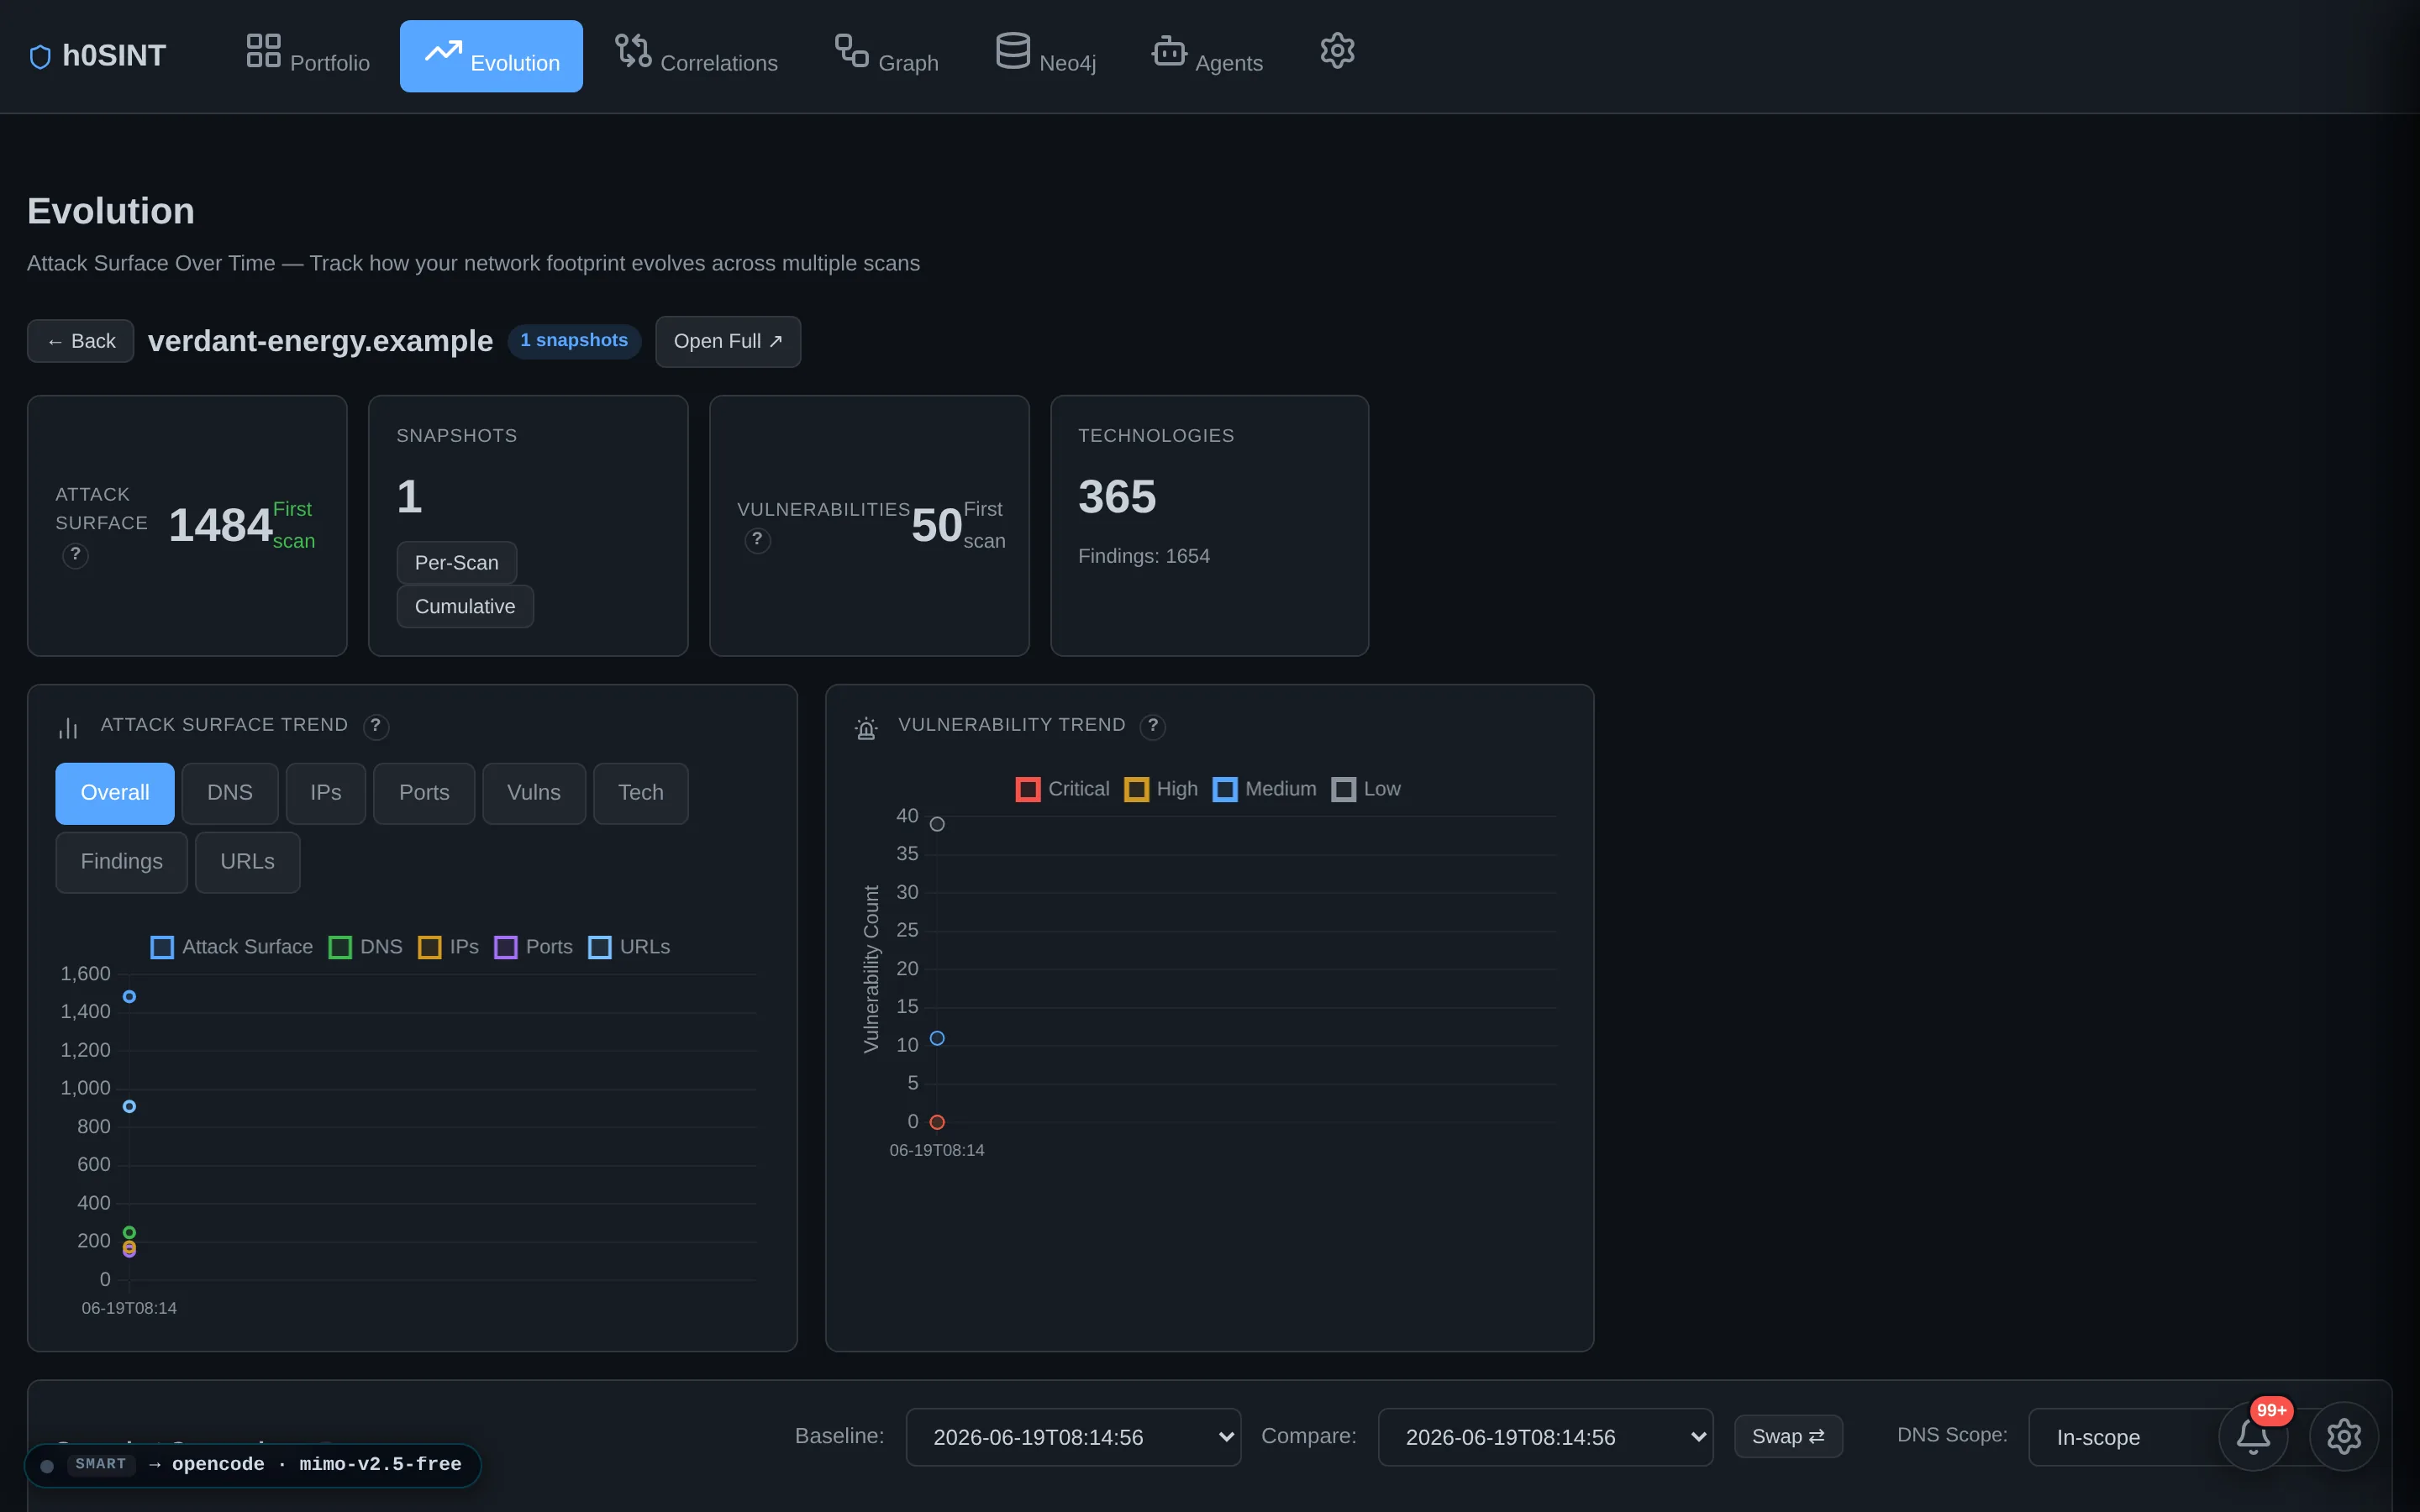Select the DNS trend filter
Screen dimensions: 2420x1512
point(230,793)
